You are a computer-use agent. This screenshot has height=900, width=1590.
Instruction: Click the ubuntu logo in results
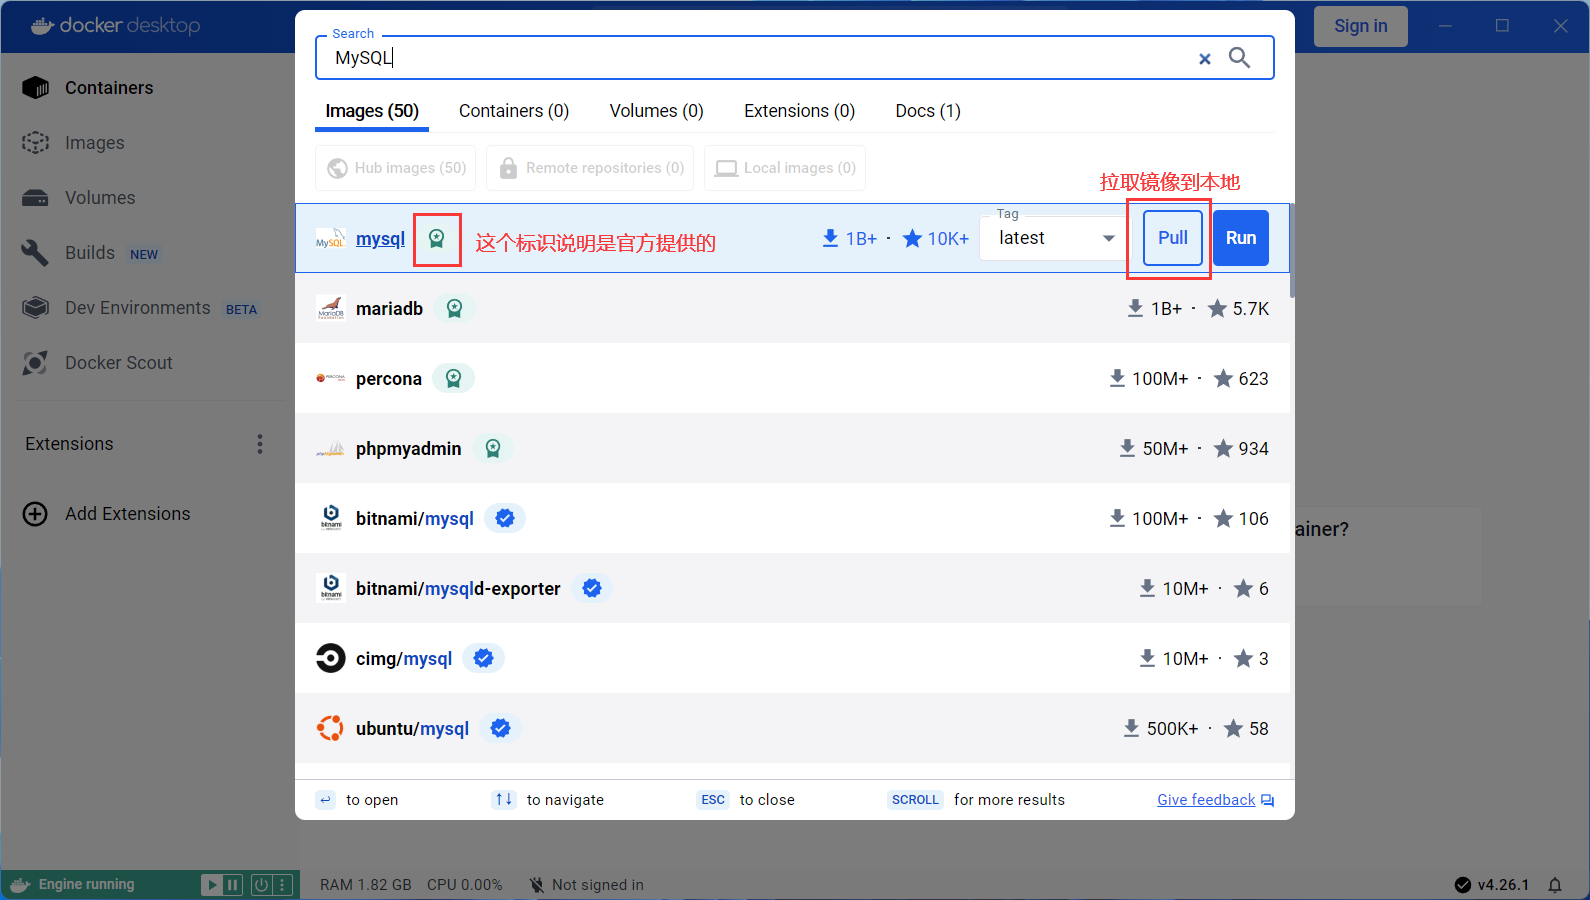point(330,728)
